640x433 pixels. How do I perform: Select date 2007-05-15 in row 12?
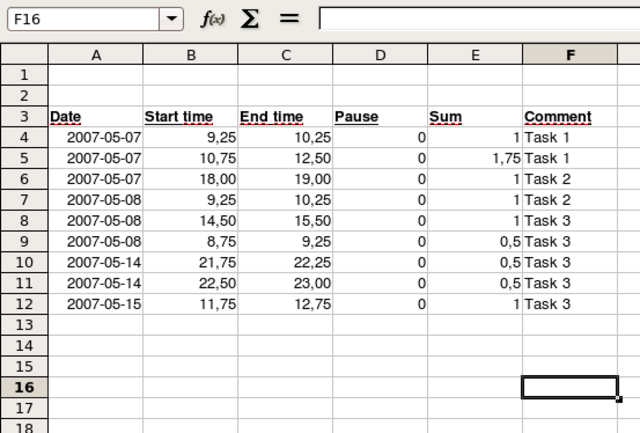tap(96, 304)
